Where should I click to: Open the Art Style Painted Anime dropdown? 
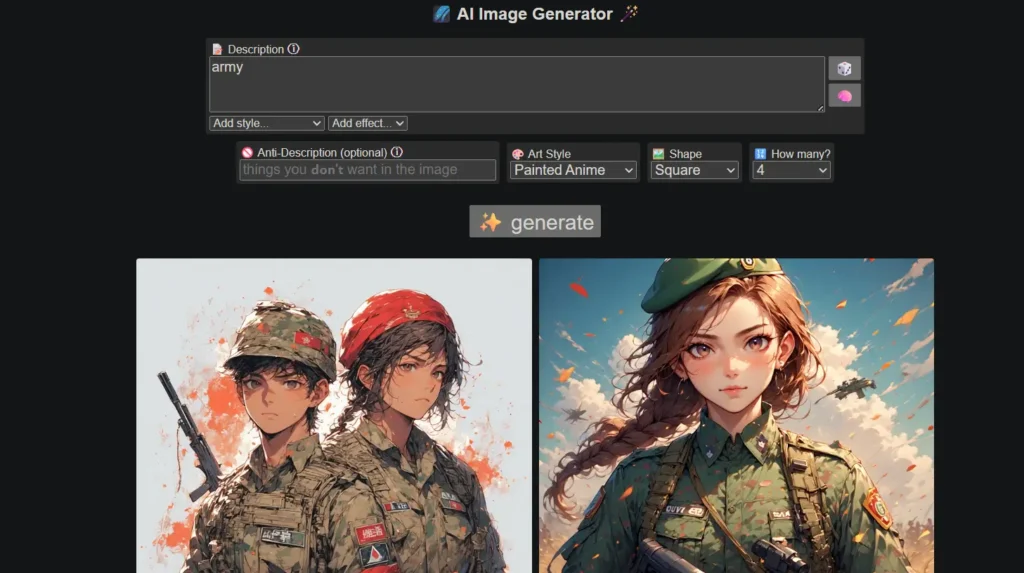pyautogui.click(x=573, y=170)
